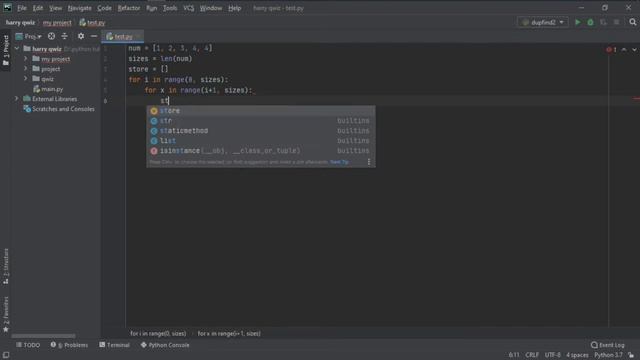Screen dimensions: 640x360
Task: Select the staticmethod suggestion
Action: (261, 131)
